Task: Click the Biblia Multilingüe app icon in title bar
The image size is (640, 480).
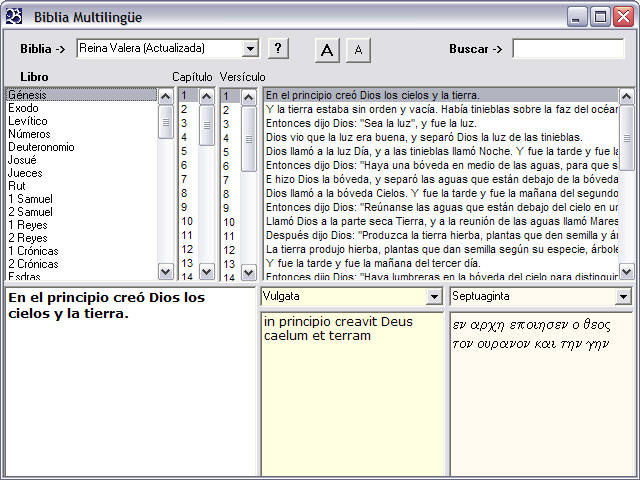Action: pyautogui.click(x=14, y=17)
